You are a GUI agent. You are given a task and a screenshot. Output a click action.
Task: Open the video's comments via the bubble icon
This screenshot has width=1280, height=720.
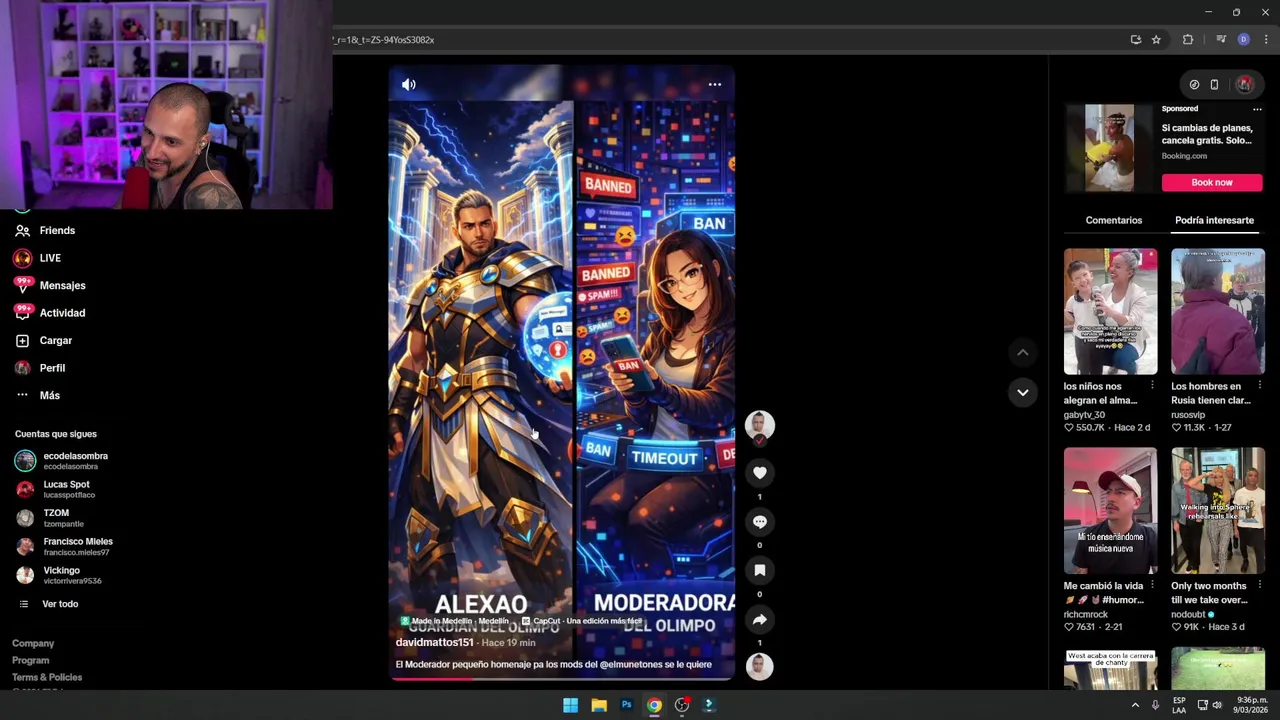(759, 522)
